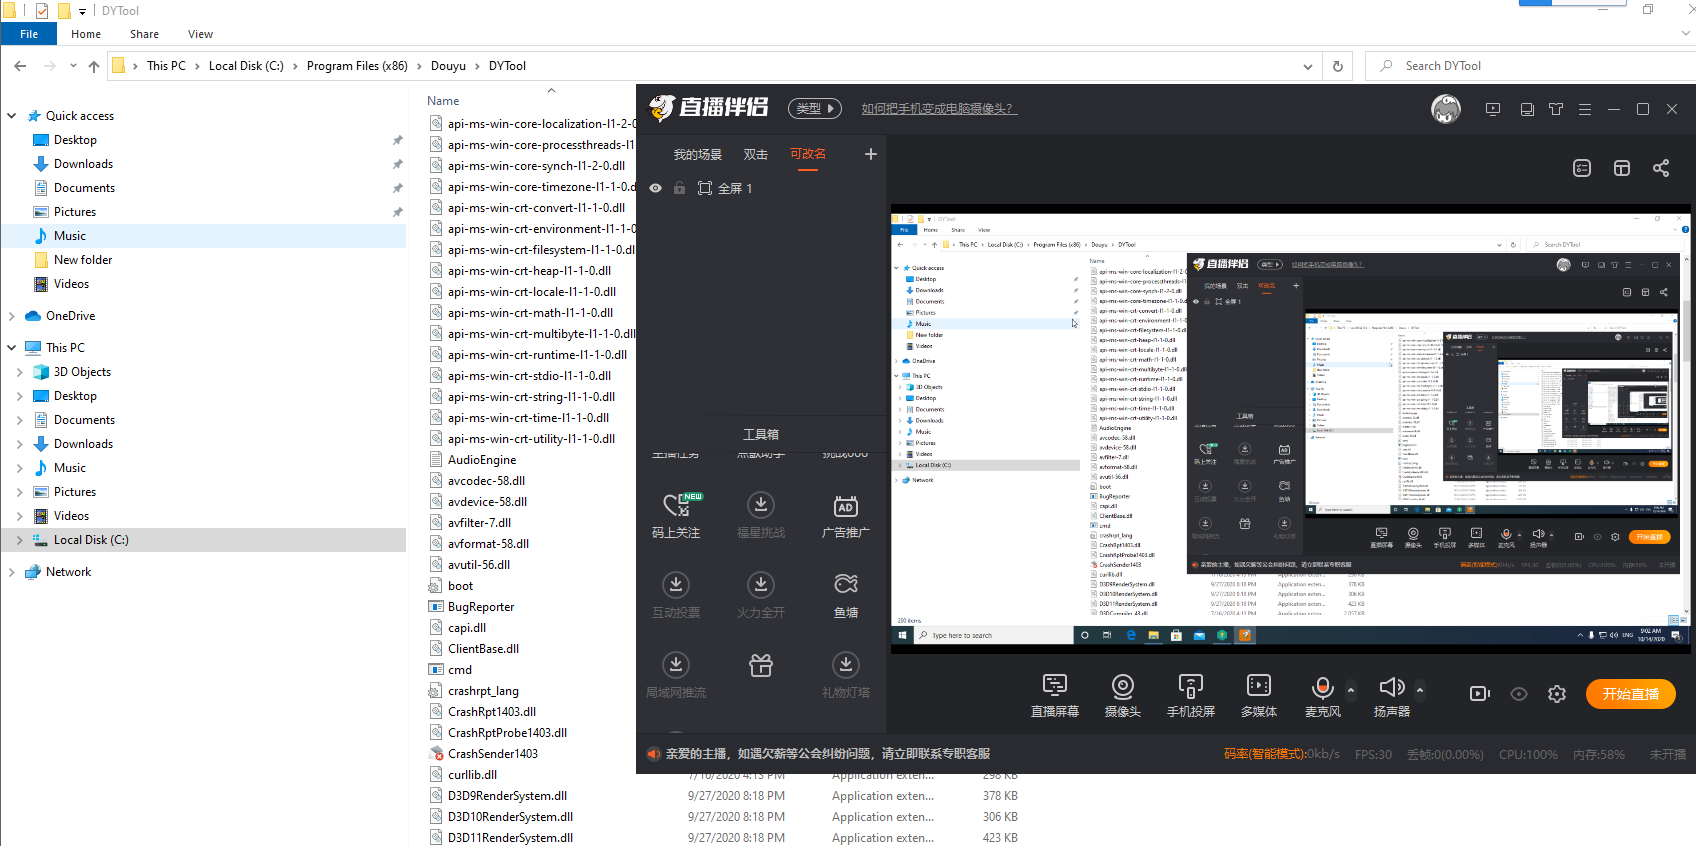
Task: Click the 麦克风 microphone icon
Action: (1322, 687)
